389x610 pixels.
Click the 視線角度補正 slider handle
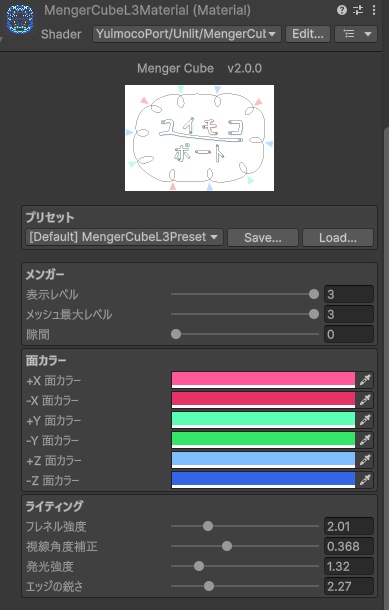pos(227,546)
